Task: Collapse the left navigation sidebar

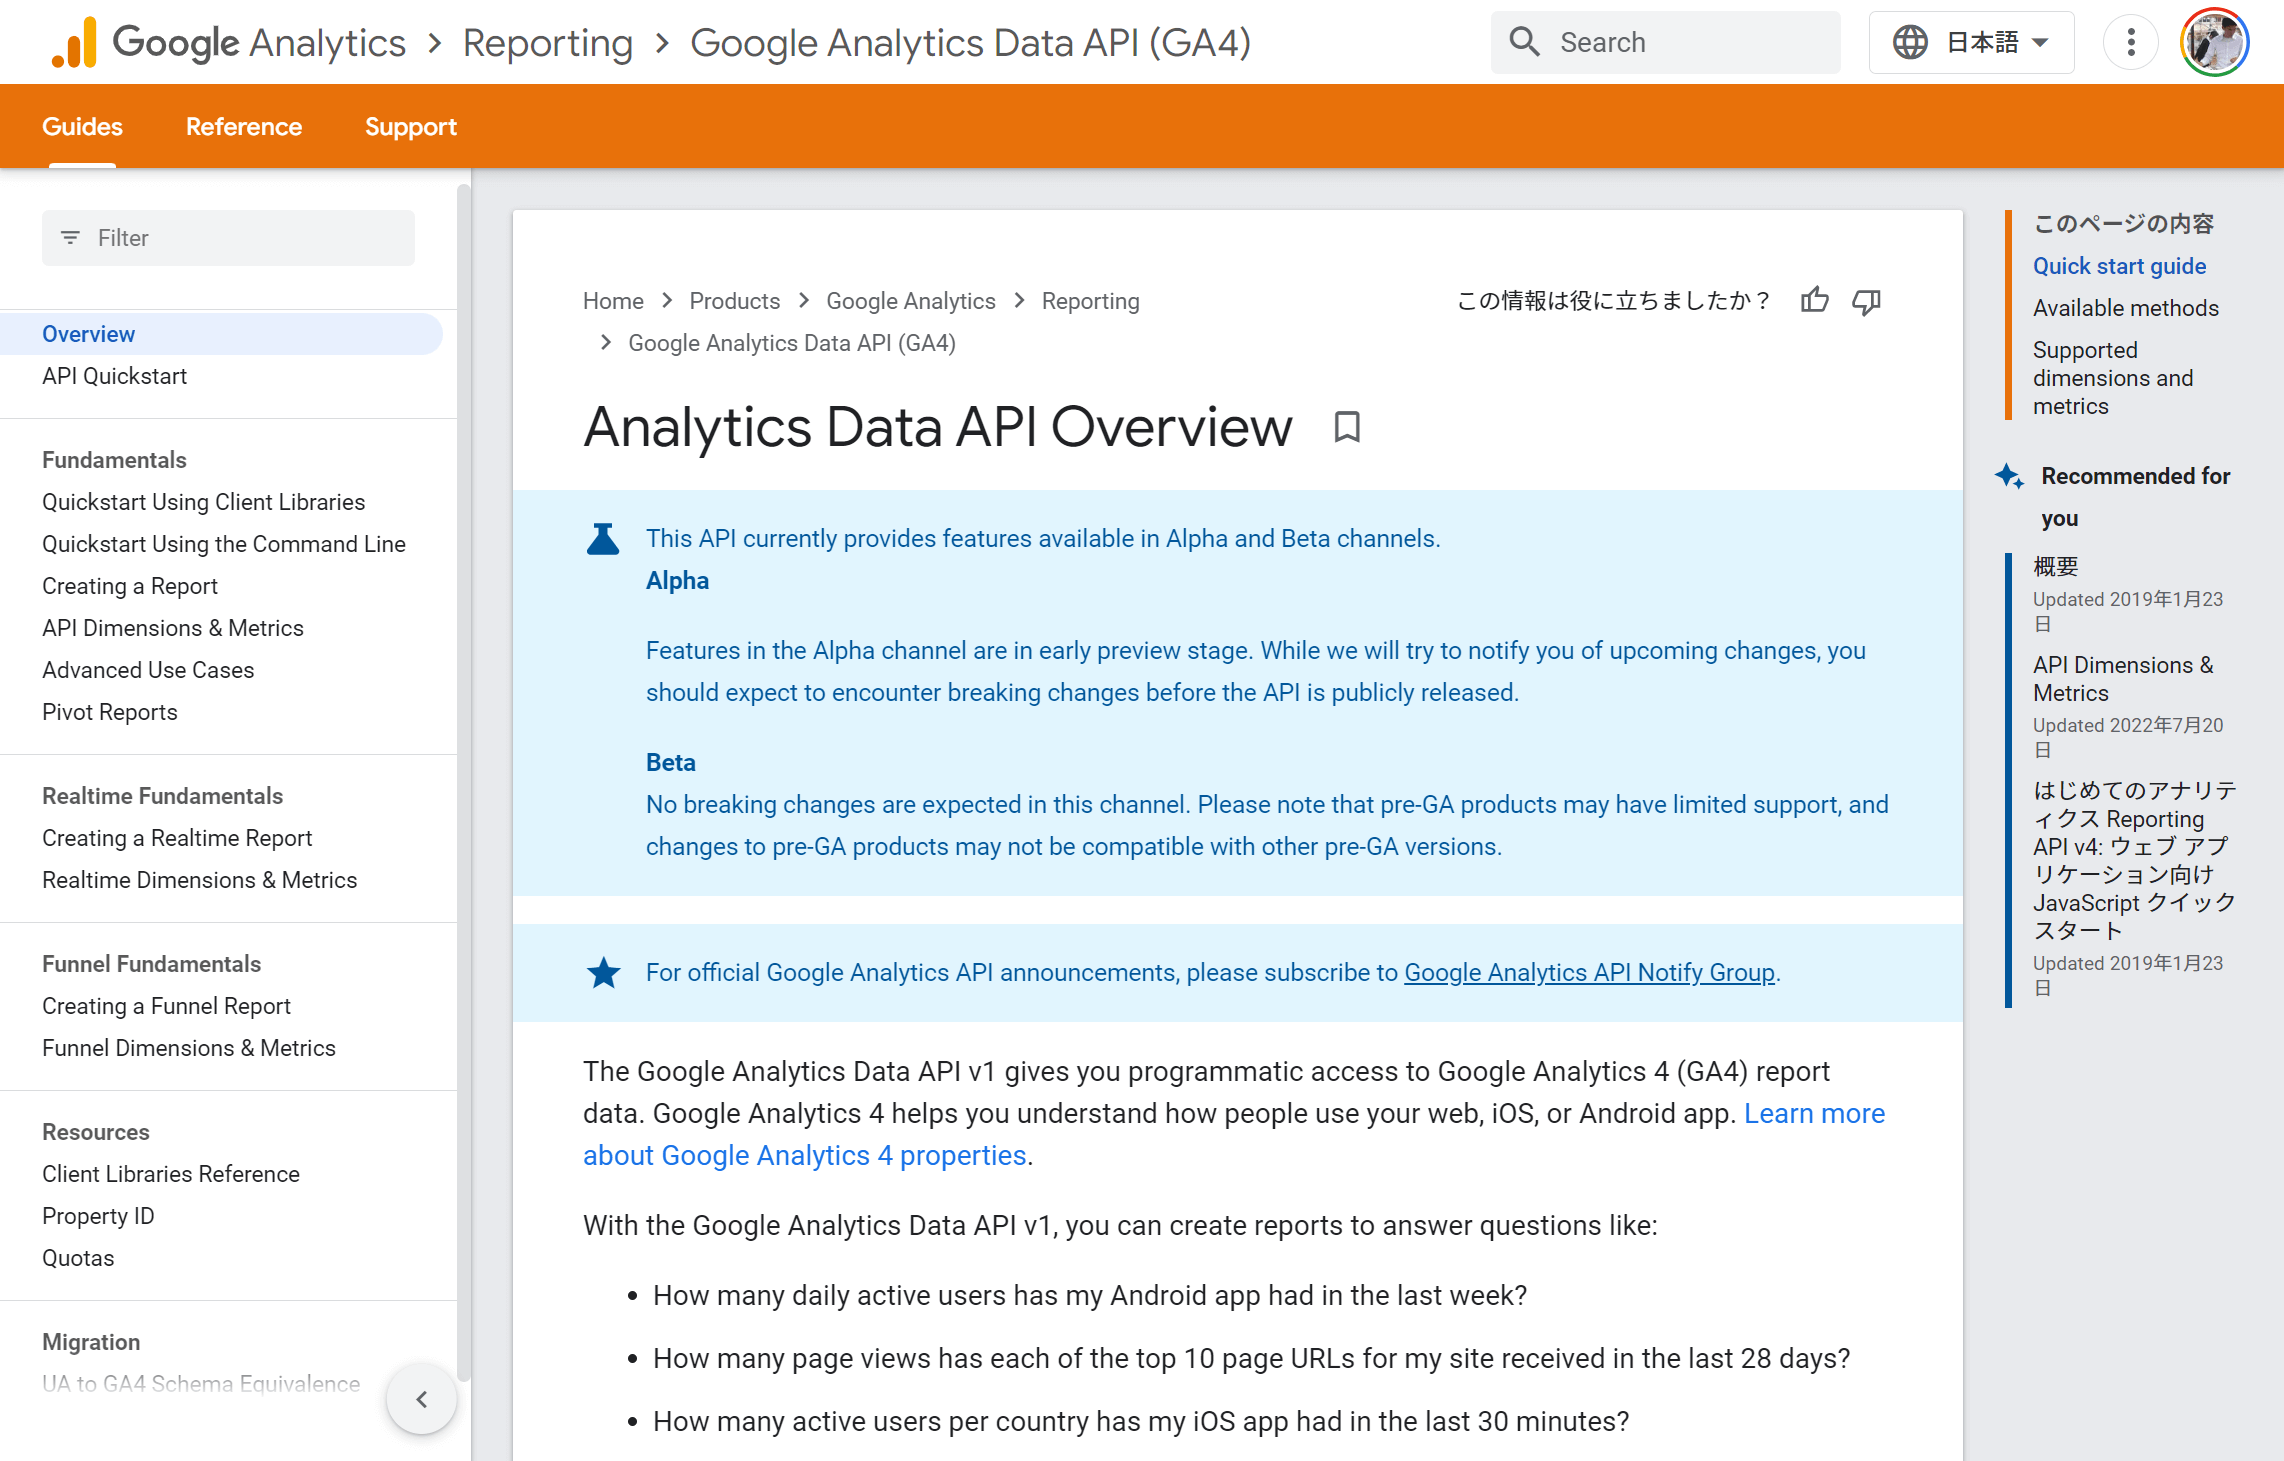Action: click(421, 1399)
